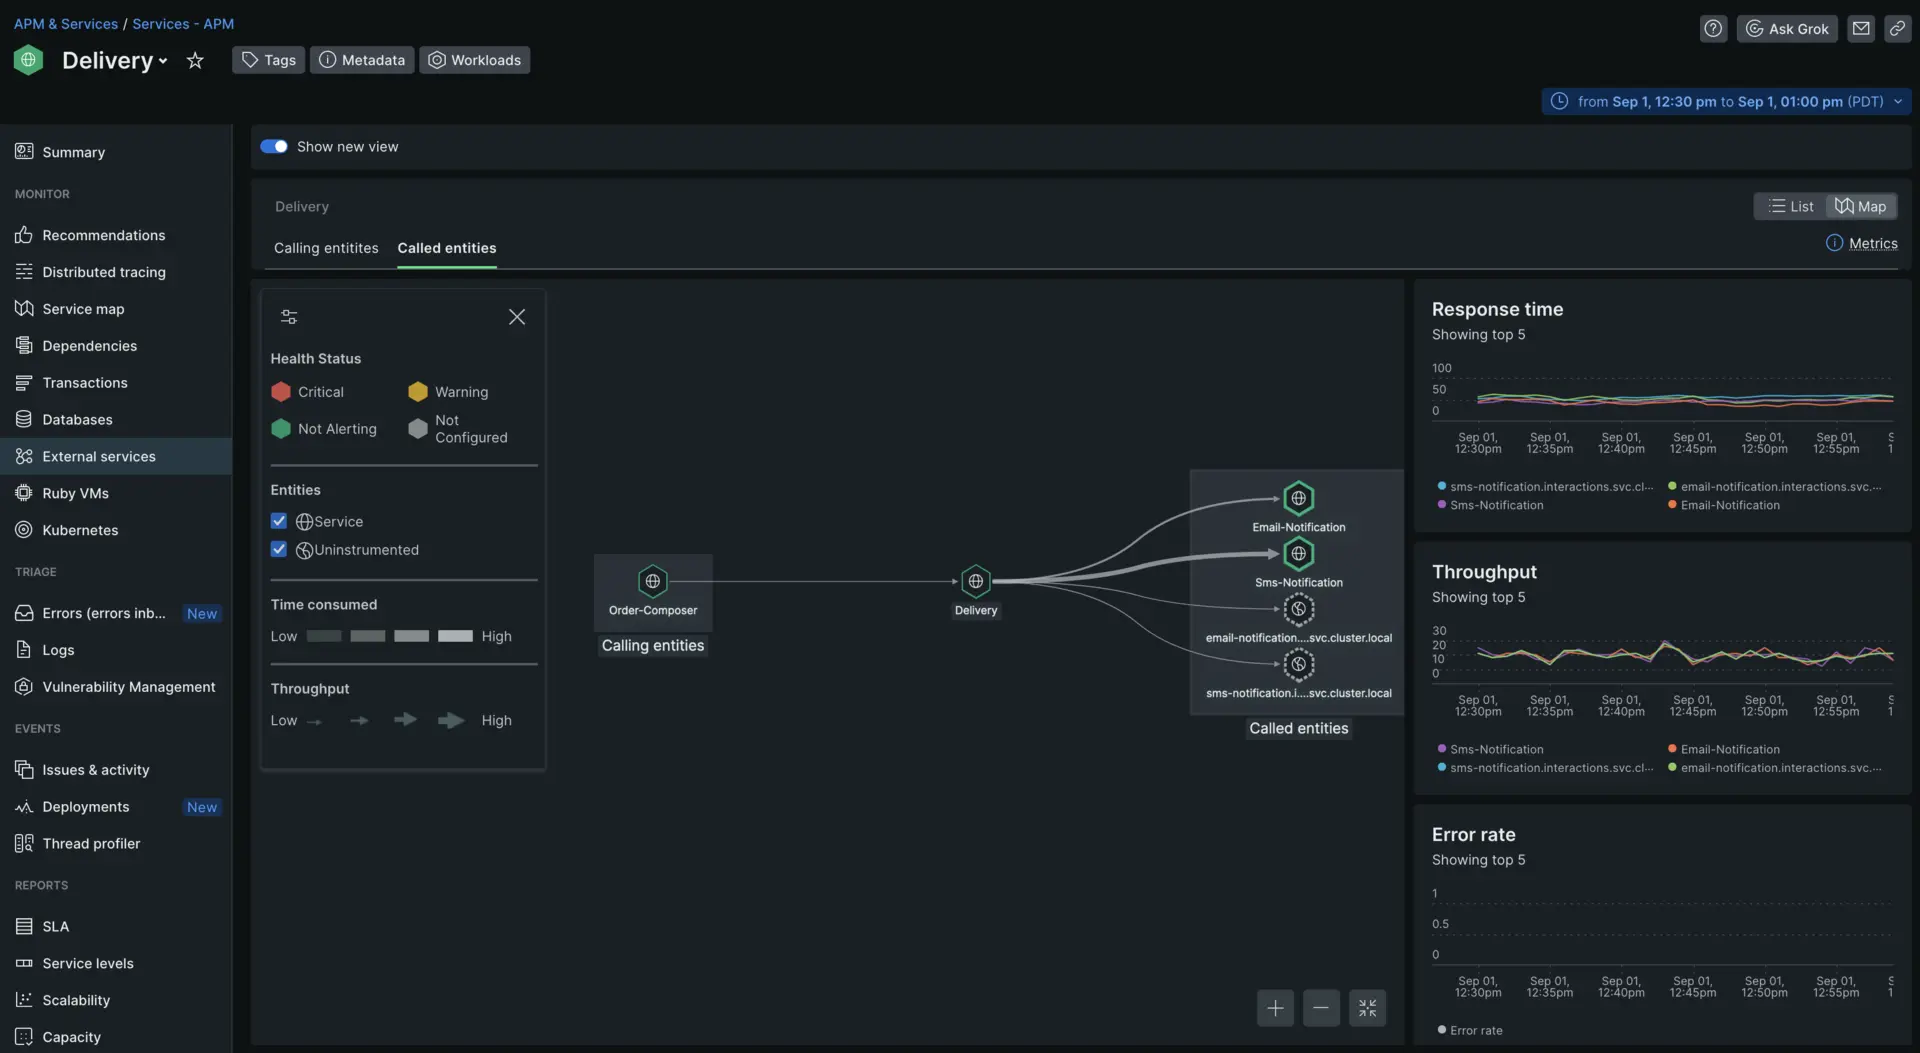Zoom out on map with minus button
The height and width of the screenshot is (1053, 1920).
coord(1321,1008)
